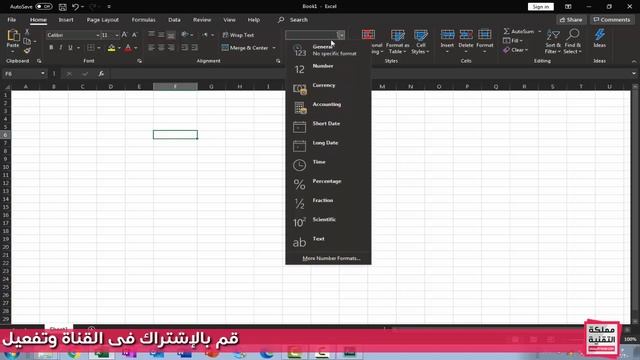Open the Name Box dropdown arrow

coord(42,73)
